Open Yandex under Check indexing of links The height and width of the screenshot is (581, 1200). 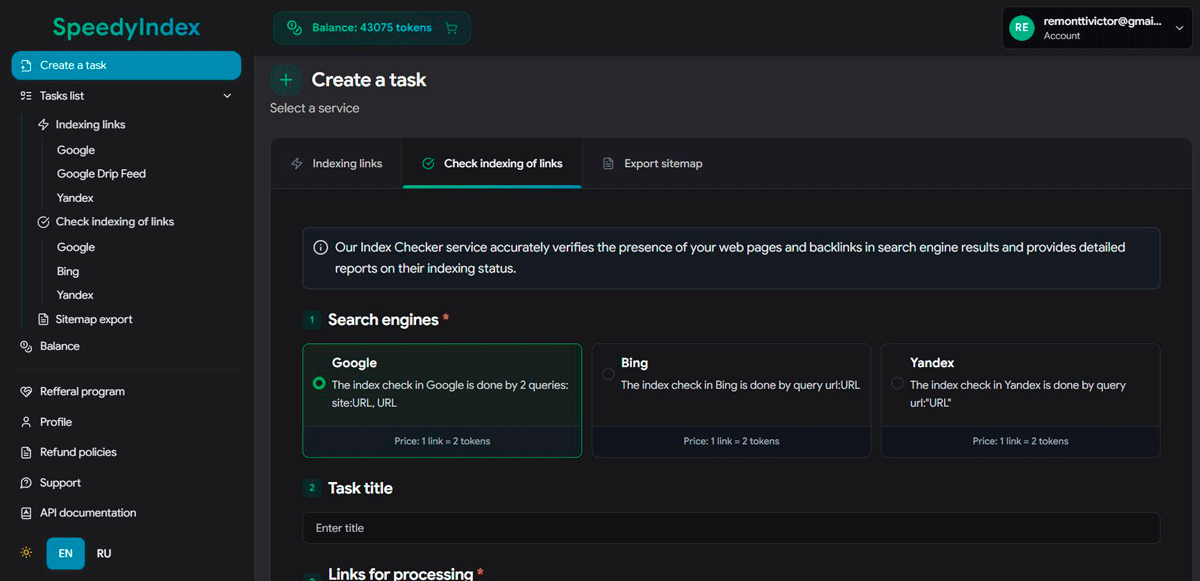75,295
